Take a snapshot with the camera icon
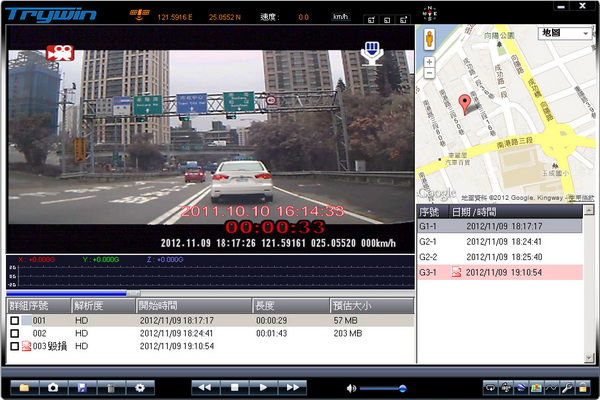Viewport: 600px width, 400px height. (x=52, y=387)
